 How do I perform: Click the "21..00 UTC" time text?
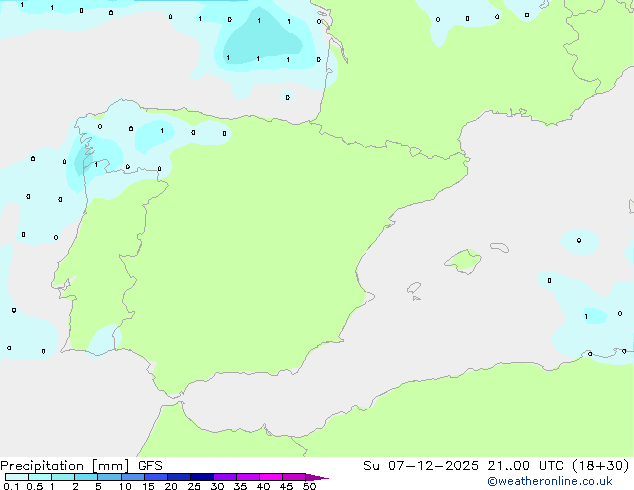(525, 466)
